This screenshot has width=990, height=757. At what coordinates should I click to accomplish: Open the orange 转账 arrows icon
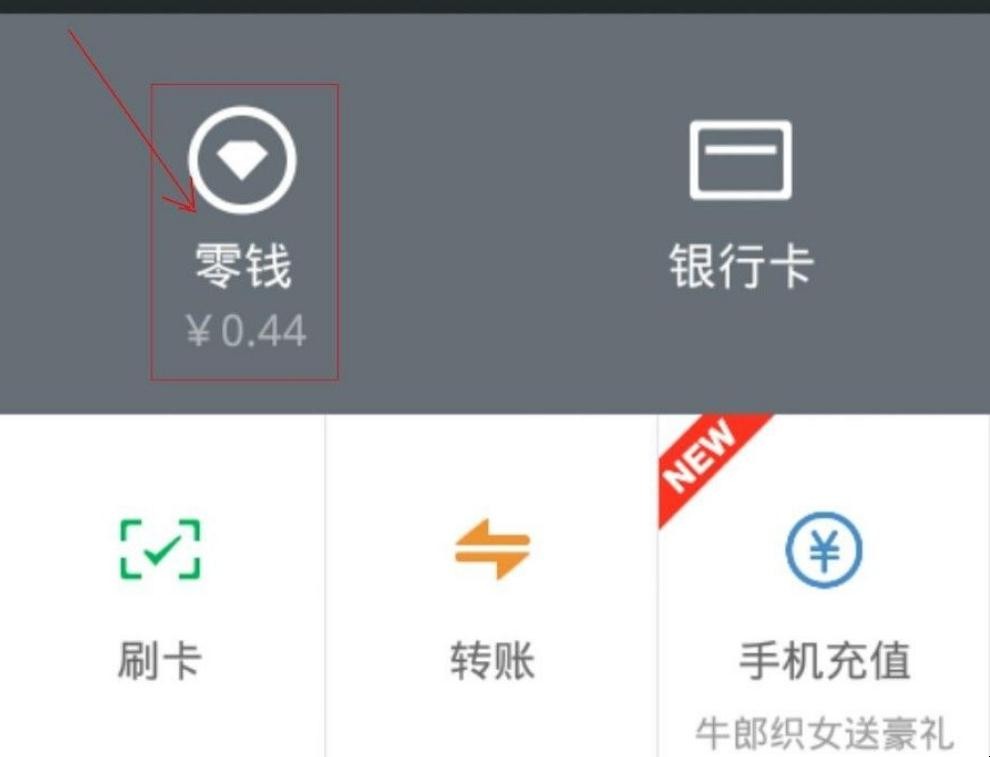492,549
